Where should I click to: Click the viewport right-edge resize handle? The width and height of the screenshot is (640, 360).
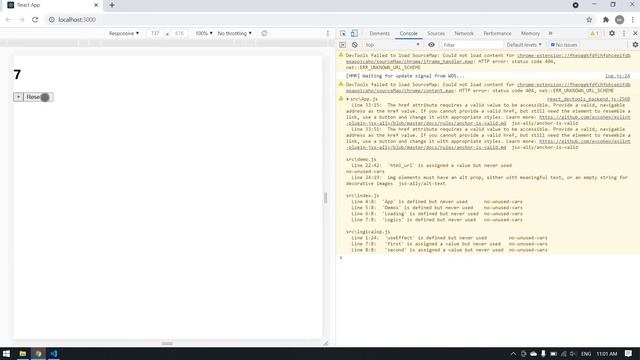[325, 198]
